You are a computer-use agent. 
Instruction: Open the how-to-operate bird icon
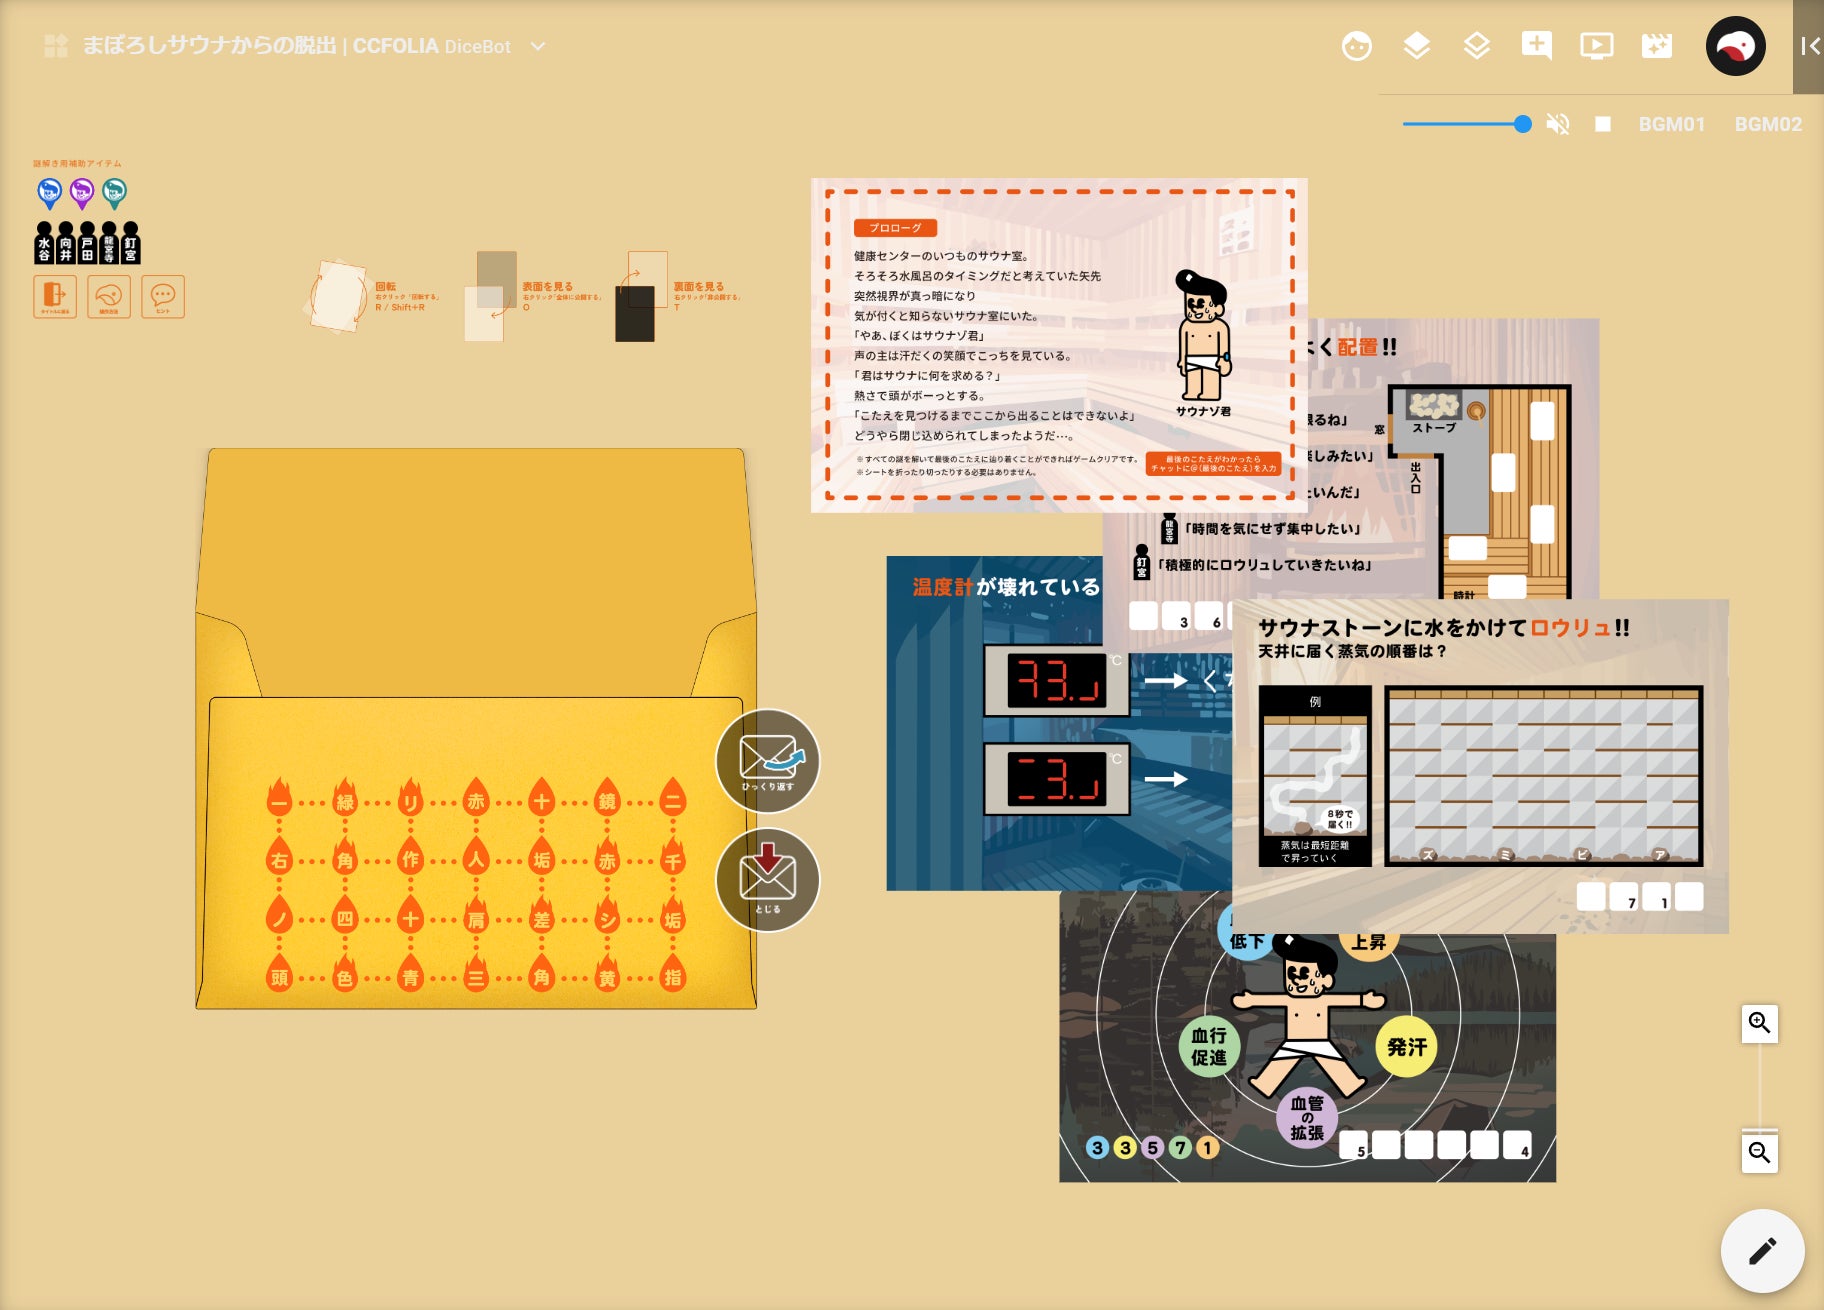(109, 297)
